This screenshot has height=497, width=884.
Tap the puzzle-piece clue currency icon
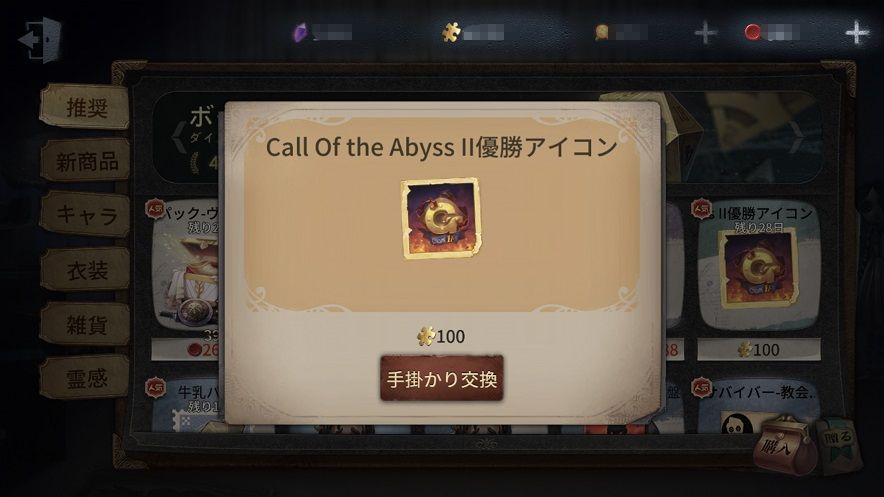(451, 32)
